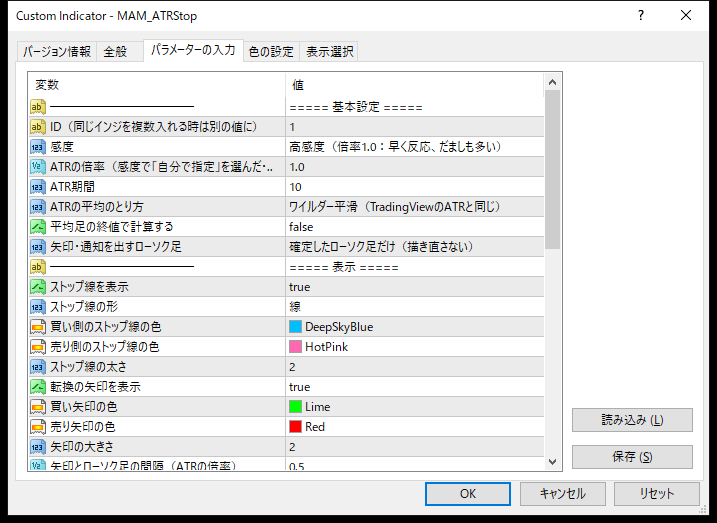
Task: Switch to the バージョン情報 tab
Action: (57, 52)
